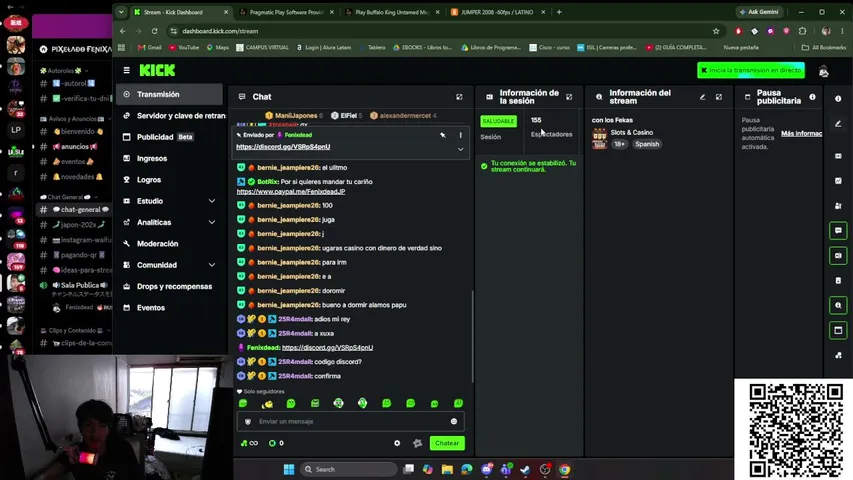
Task: Click the chat panel scrollbar
Action: [x=472, y=336]
